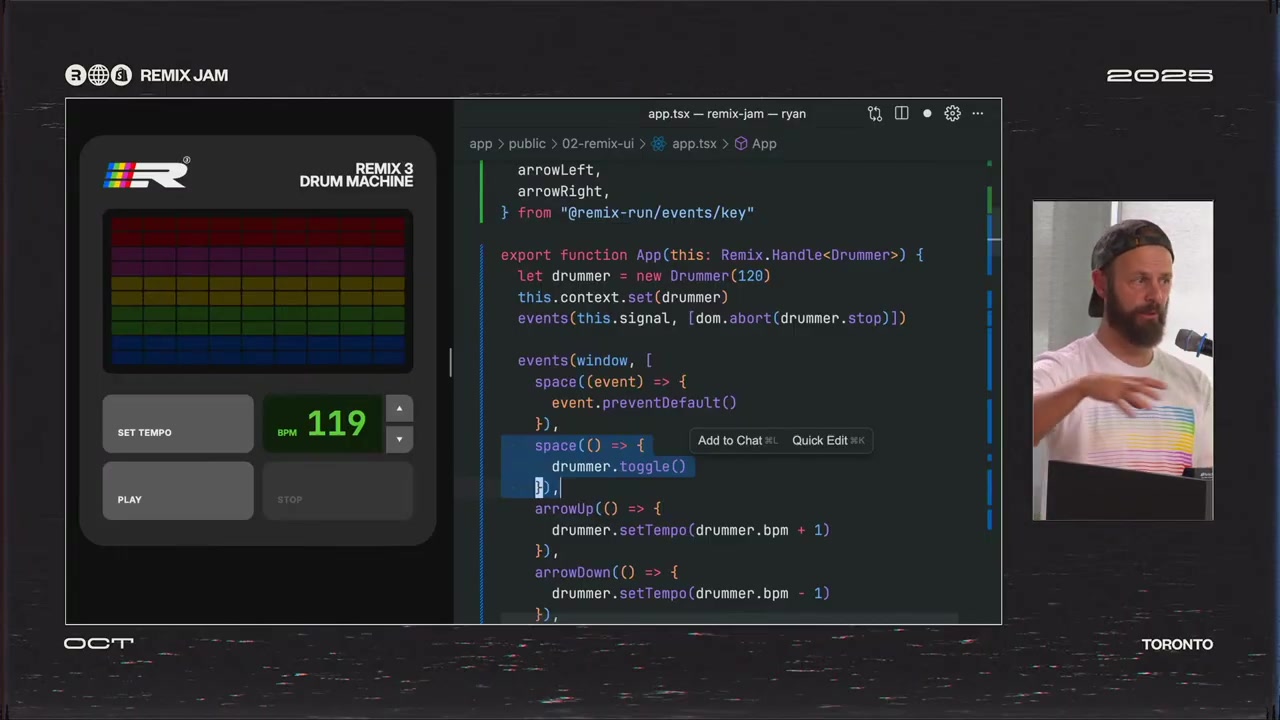Click events(window, [ line

(585, 361)
